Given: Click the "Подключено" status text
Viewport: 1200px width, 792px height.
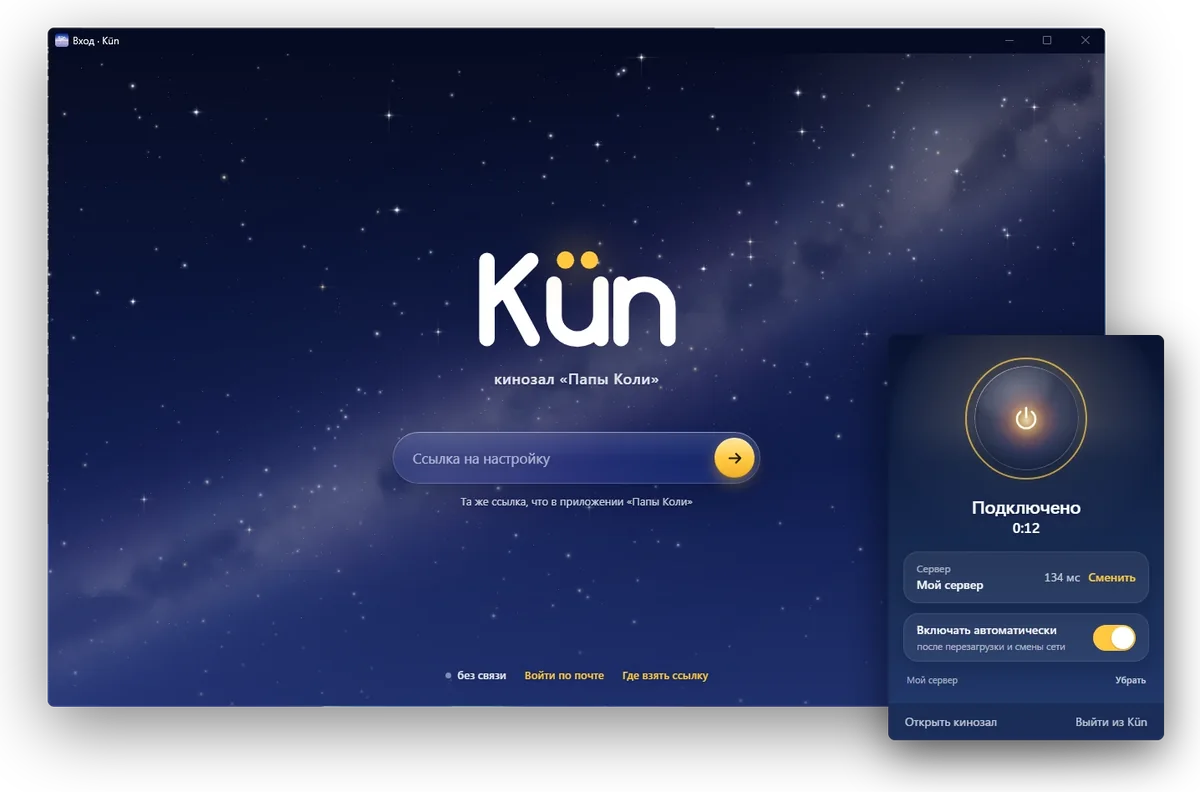Looking at the screenshot, I should 1026,508.
